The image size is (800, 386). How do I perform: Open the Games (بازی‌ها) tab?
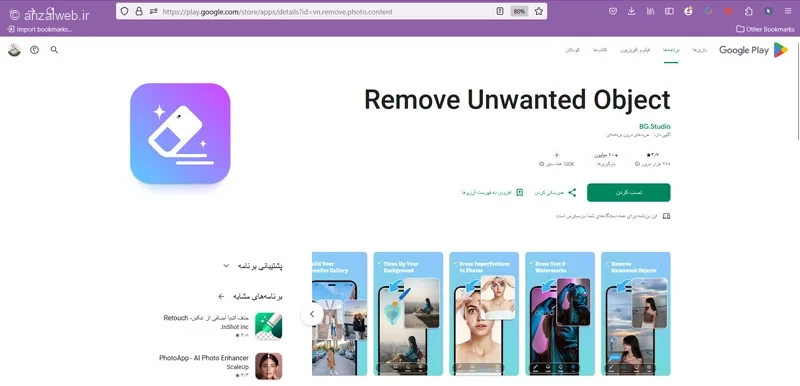(699, 50)
